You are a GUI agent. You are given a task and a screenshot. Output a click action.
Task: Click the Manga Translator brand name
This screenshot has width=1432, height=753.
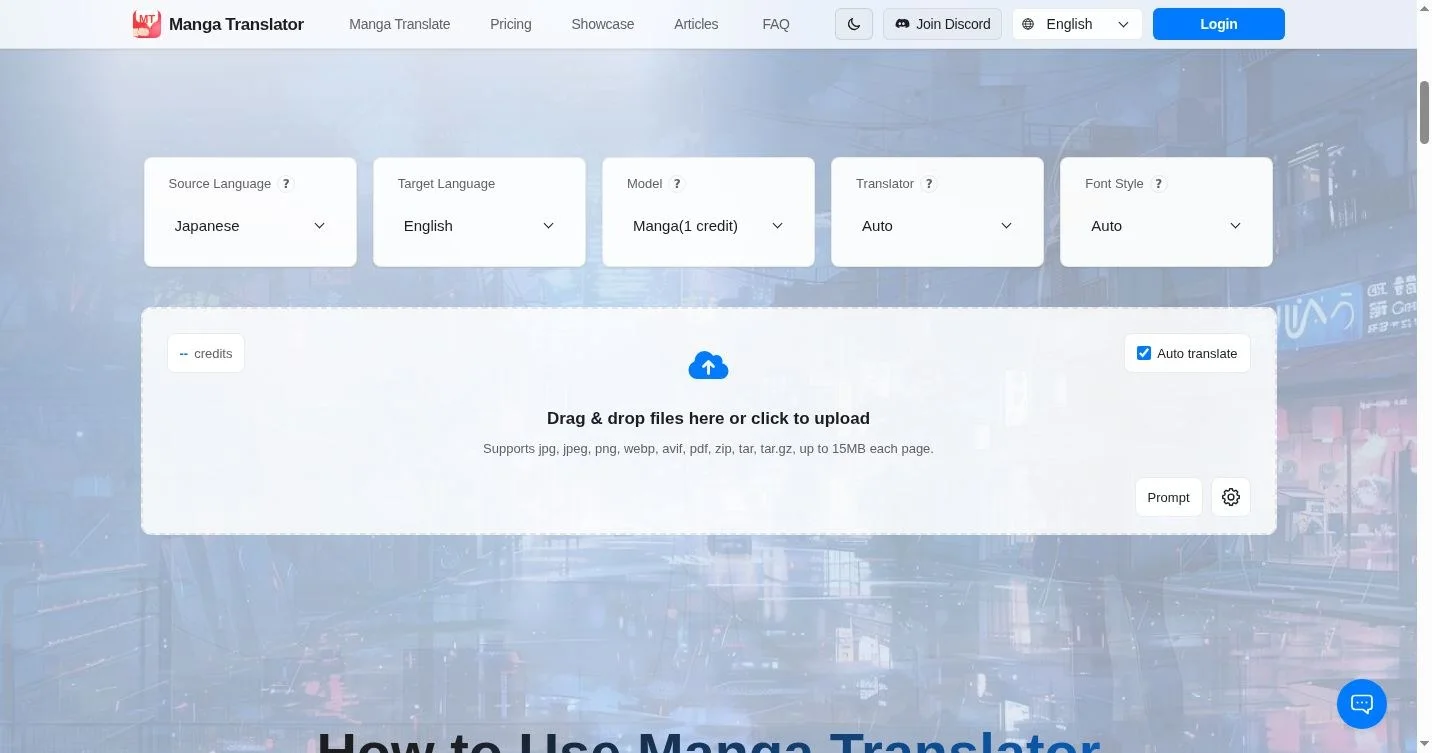coord(236,24)
